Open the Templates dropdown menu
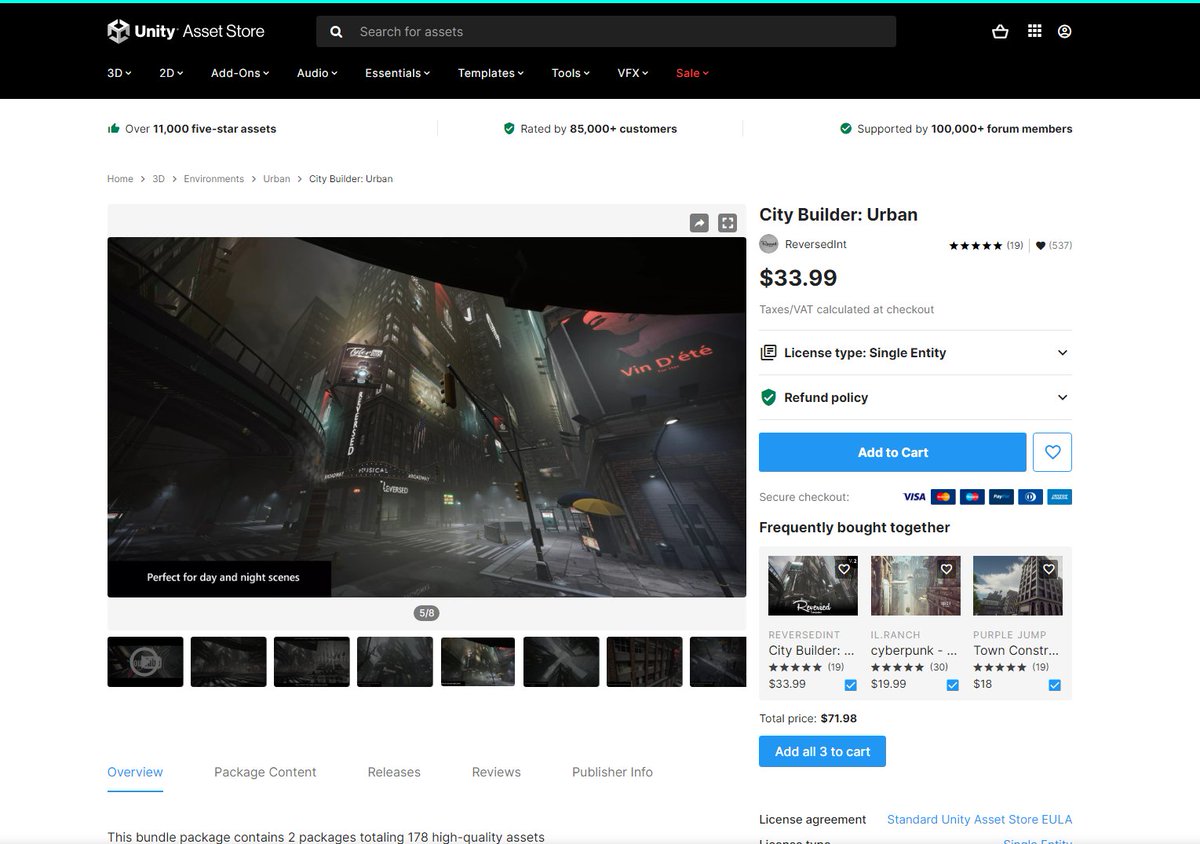The width and height of the screenshot is (1200, 844). [491, 73]
